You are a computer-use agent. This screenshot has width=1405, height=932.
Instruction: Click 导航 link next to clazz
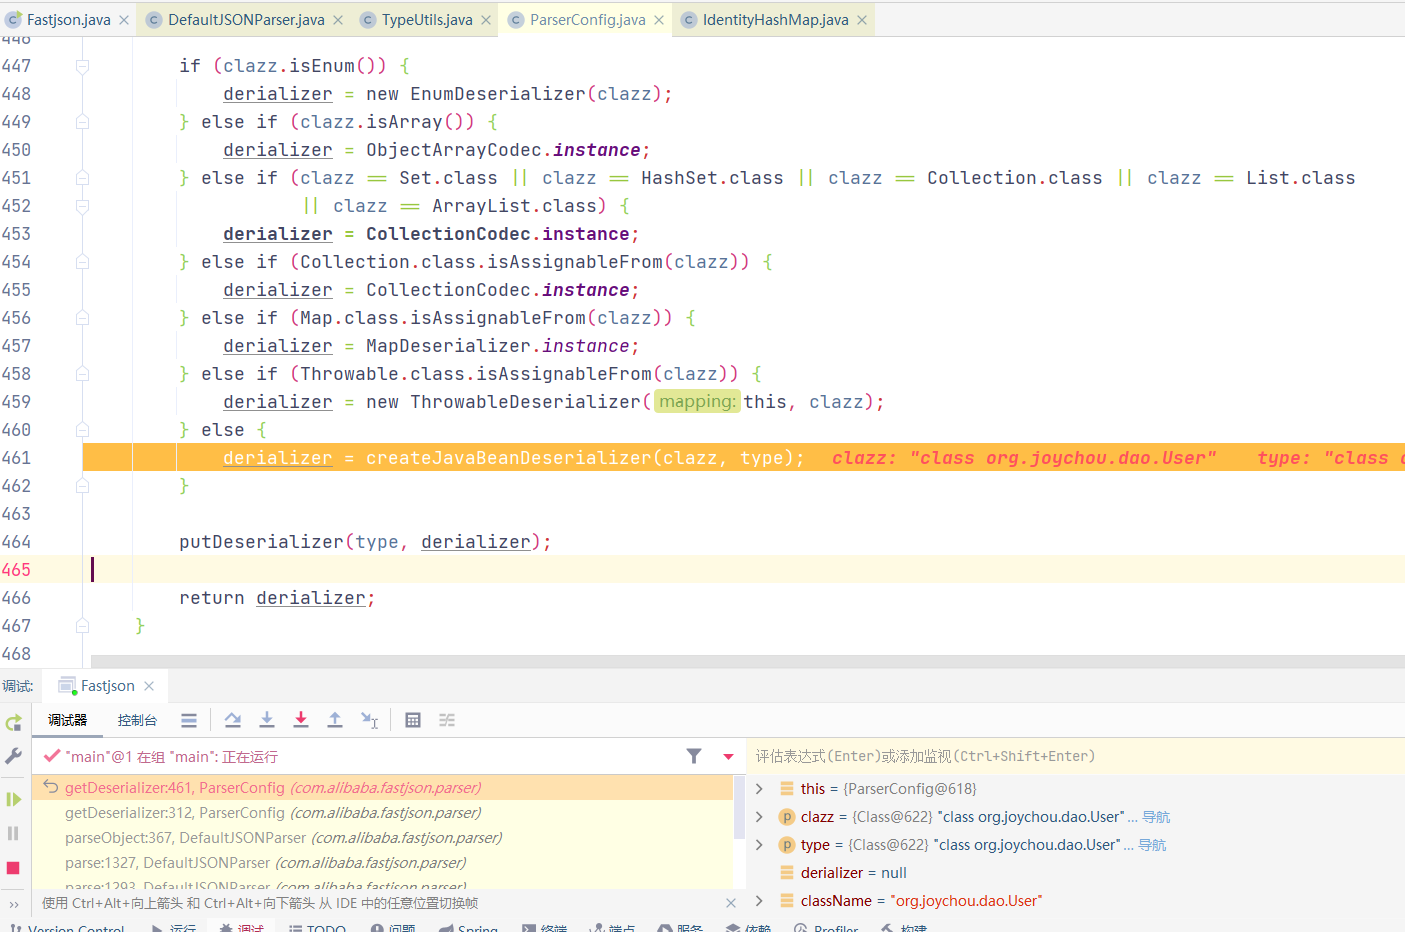(1156, 817)
